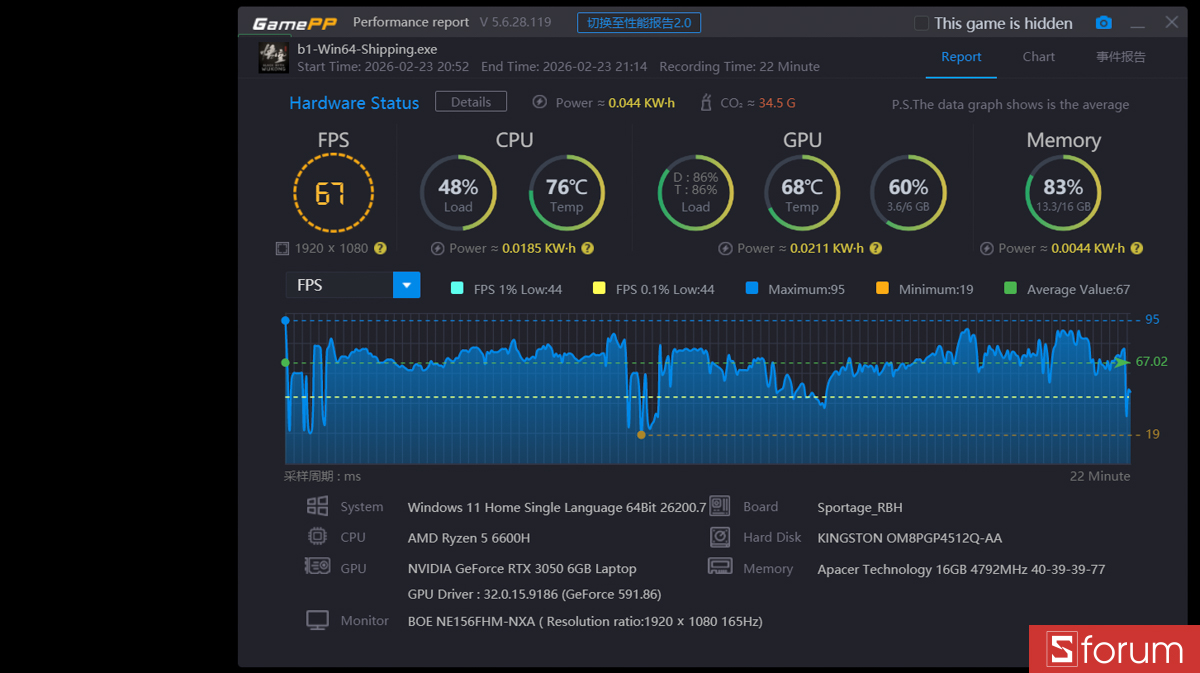Viewport: 1200px width, 673px height.
Task: Toggle the Maximum:95 legend series
Action: 752,289
